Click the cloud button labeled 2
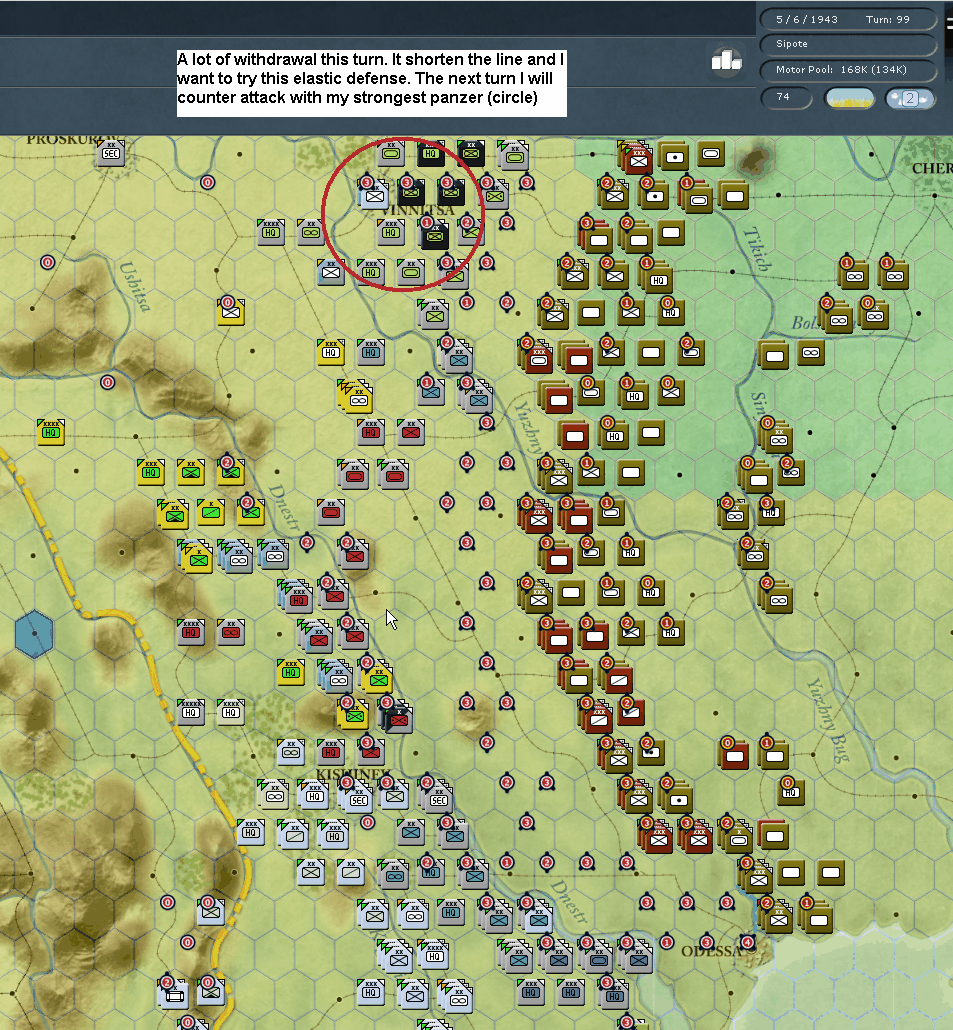This screenshot has width=953, height=1030. tap(910, 99)
